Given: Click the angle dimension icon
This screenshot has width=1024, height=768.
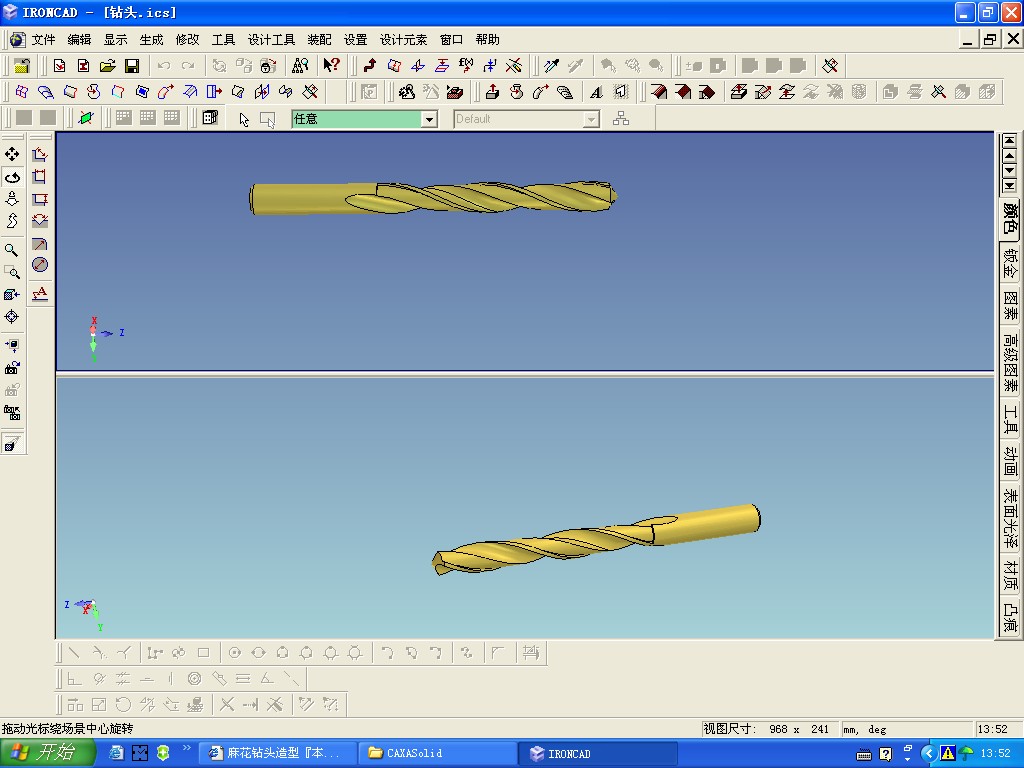Looking at the screenshot, I should (40, 221).
